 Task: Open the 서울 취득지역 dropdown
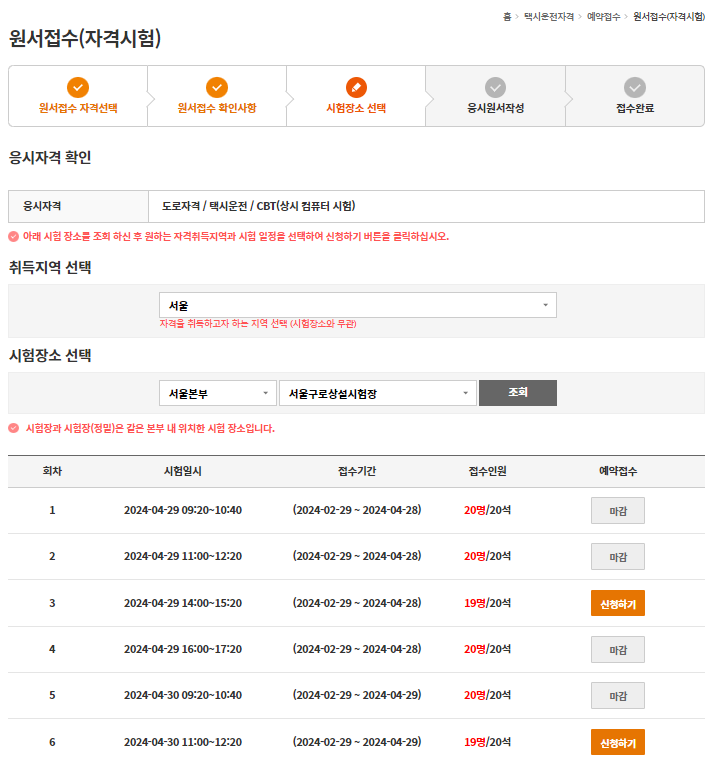tap(358, 305)
